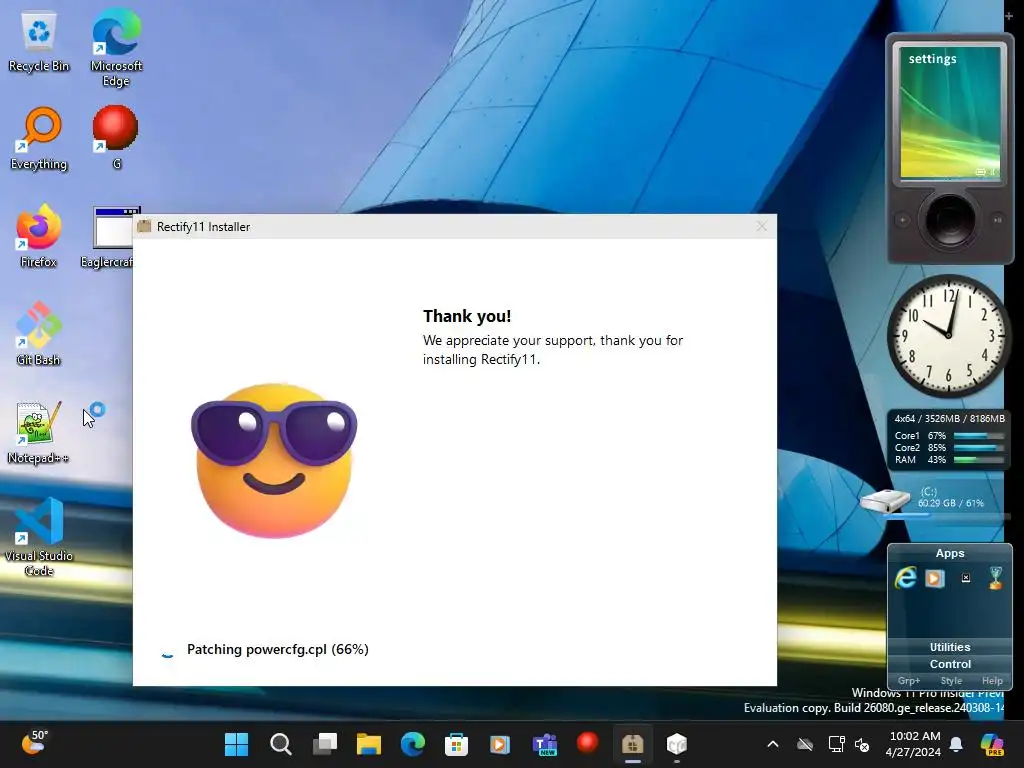Open Microsoft Teams from the taskbar
The image size is (1024, 768).
coord(545,744)
